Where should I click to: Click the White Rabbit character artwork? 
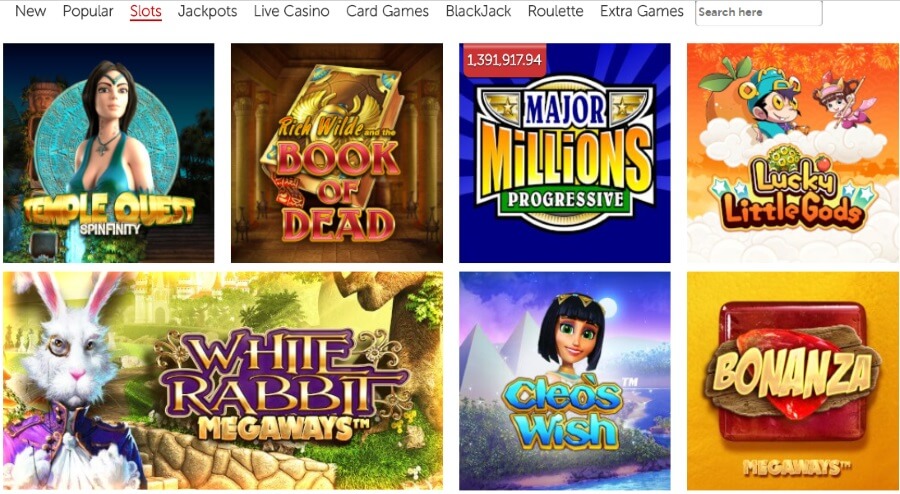72,382
